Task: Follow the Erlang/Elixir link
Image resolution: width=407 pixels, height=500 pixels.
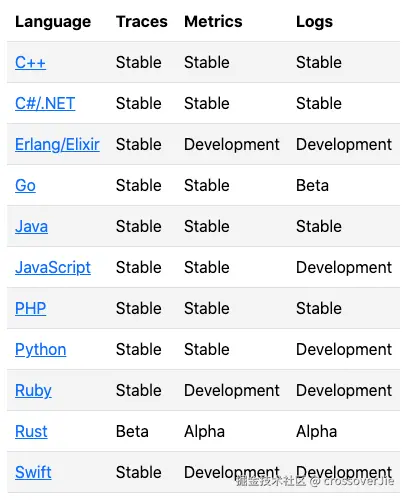Action: [x=57, y=145]
